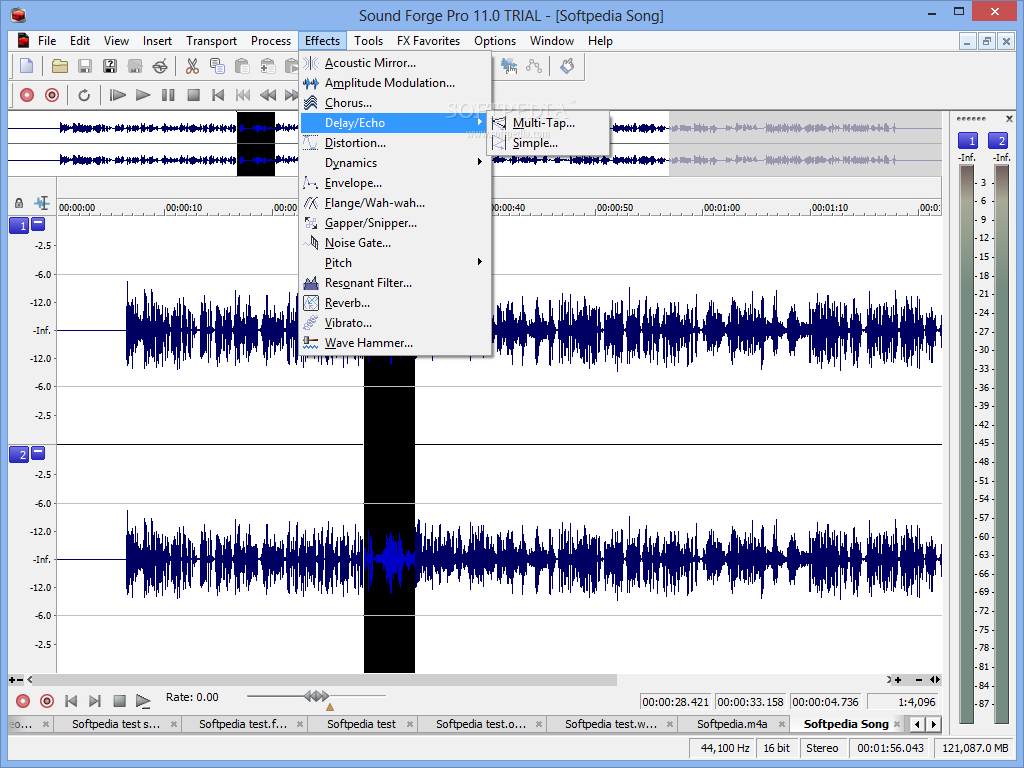The width and height of the screenshot is (1024, 768).
Task: Open Envelope effect
Action: click(396, 183)
